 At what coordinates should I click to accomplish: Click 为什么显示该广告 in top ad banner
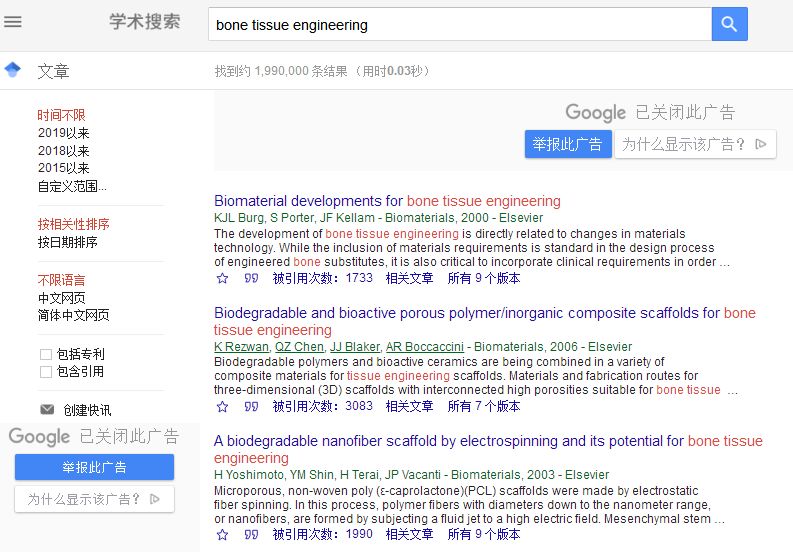[x=695, y=144]
